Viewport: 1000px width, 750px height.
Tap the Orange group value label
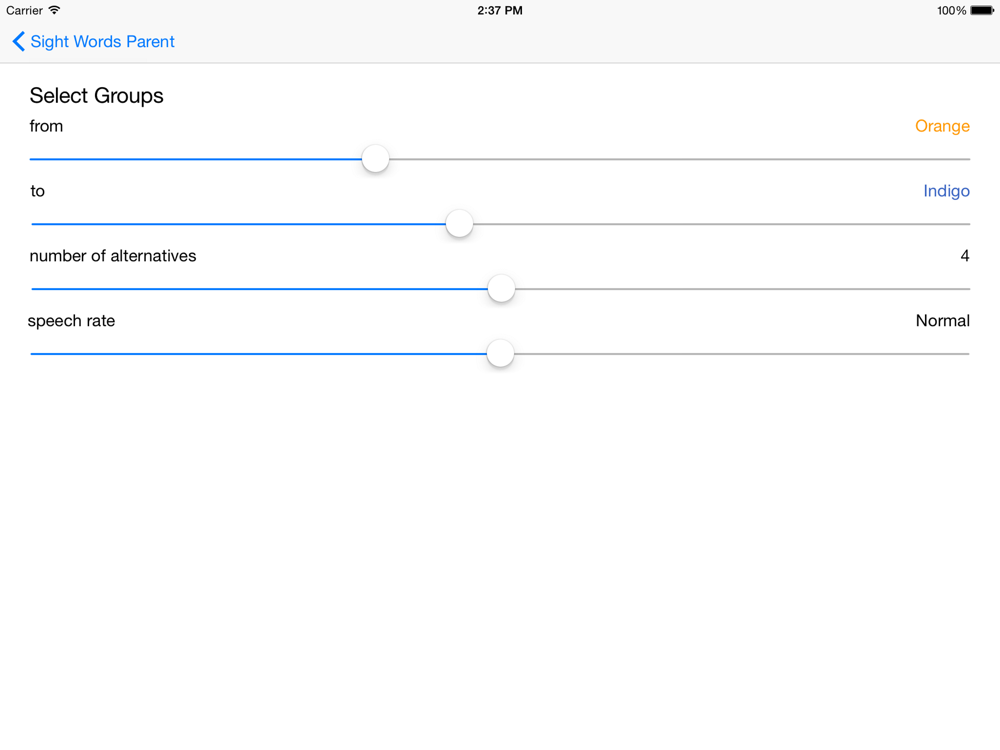[942, 126]
